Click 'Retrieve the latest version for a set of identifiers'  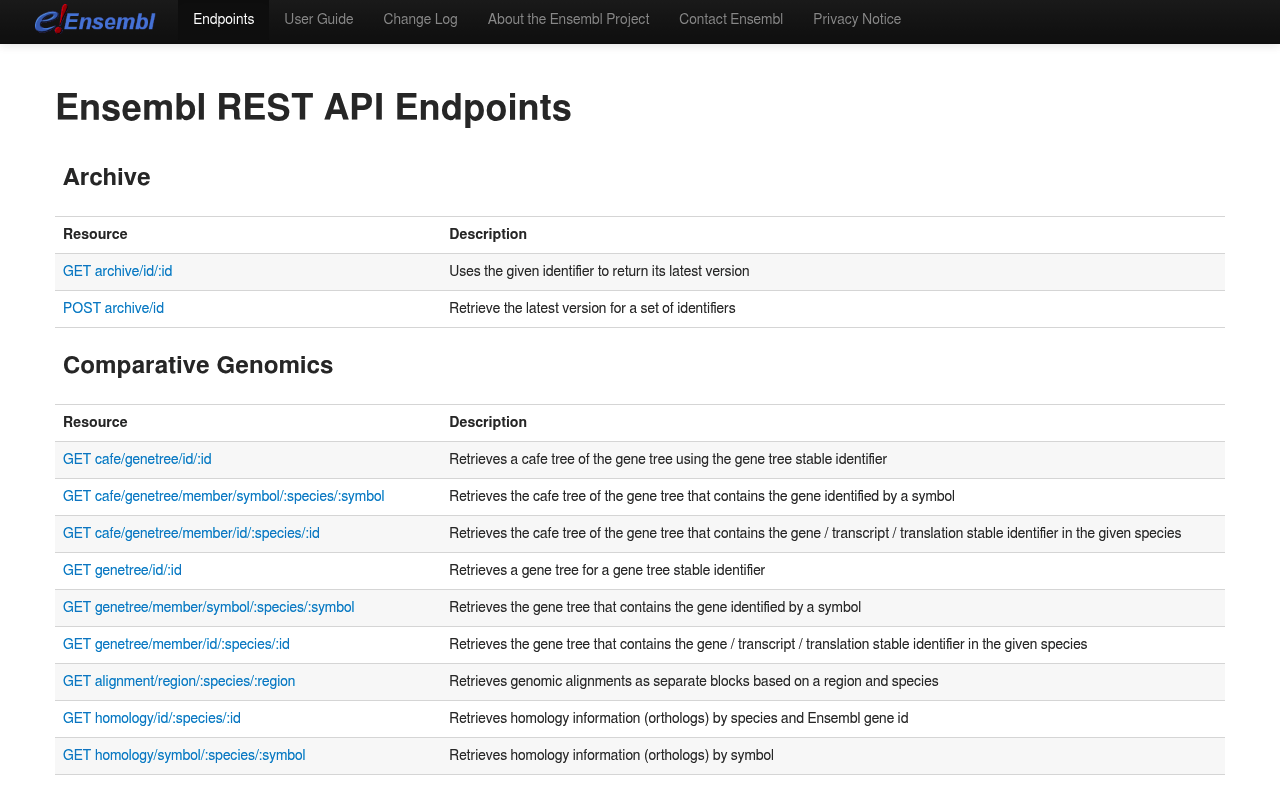592,308
